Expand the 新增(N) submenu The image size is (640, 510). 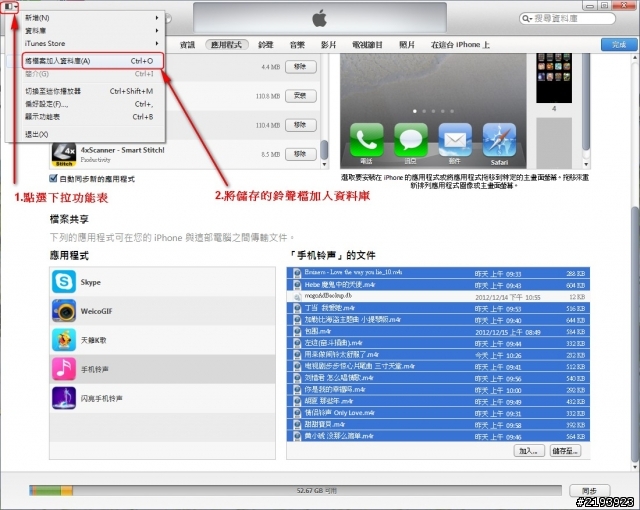click(91, 18)
